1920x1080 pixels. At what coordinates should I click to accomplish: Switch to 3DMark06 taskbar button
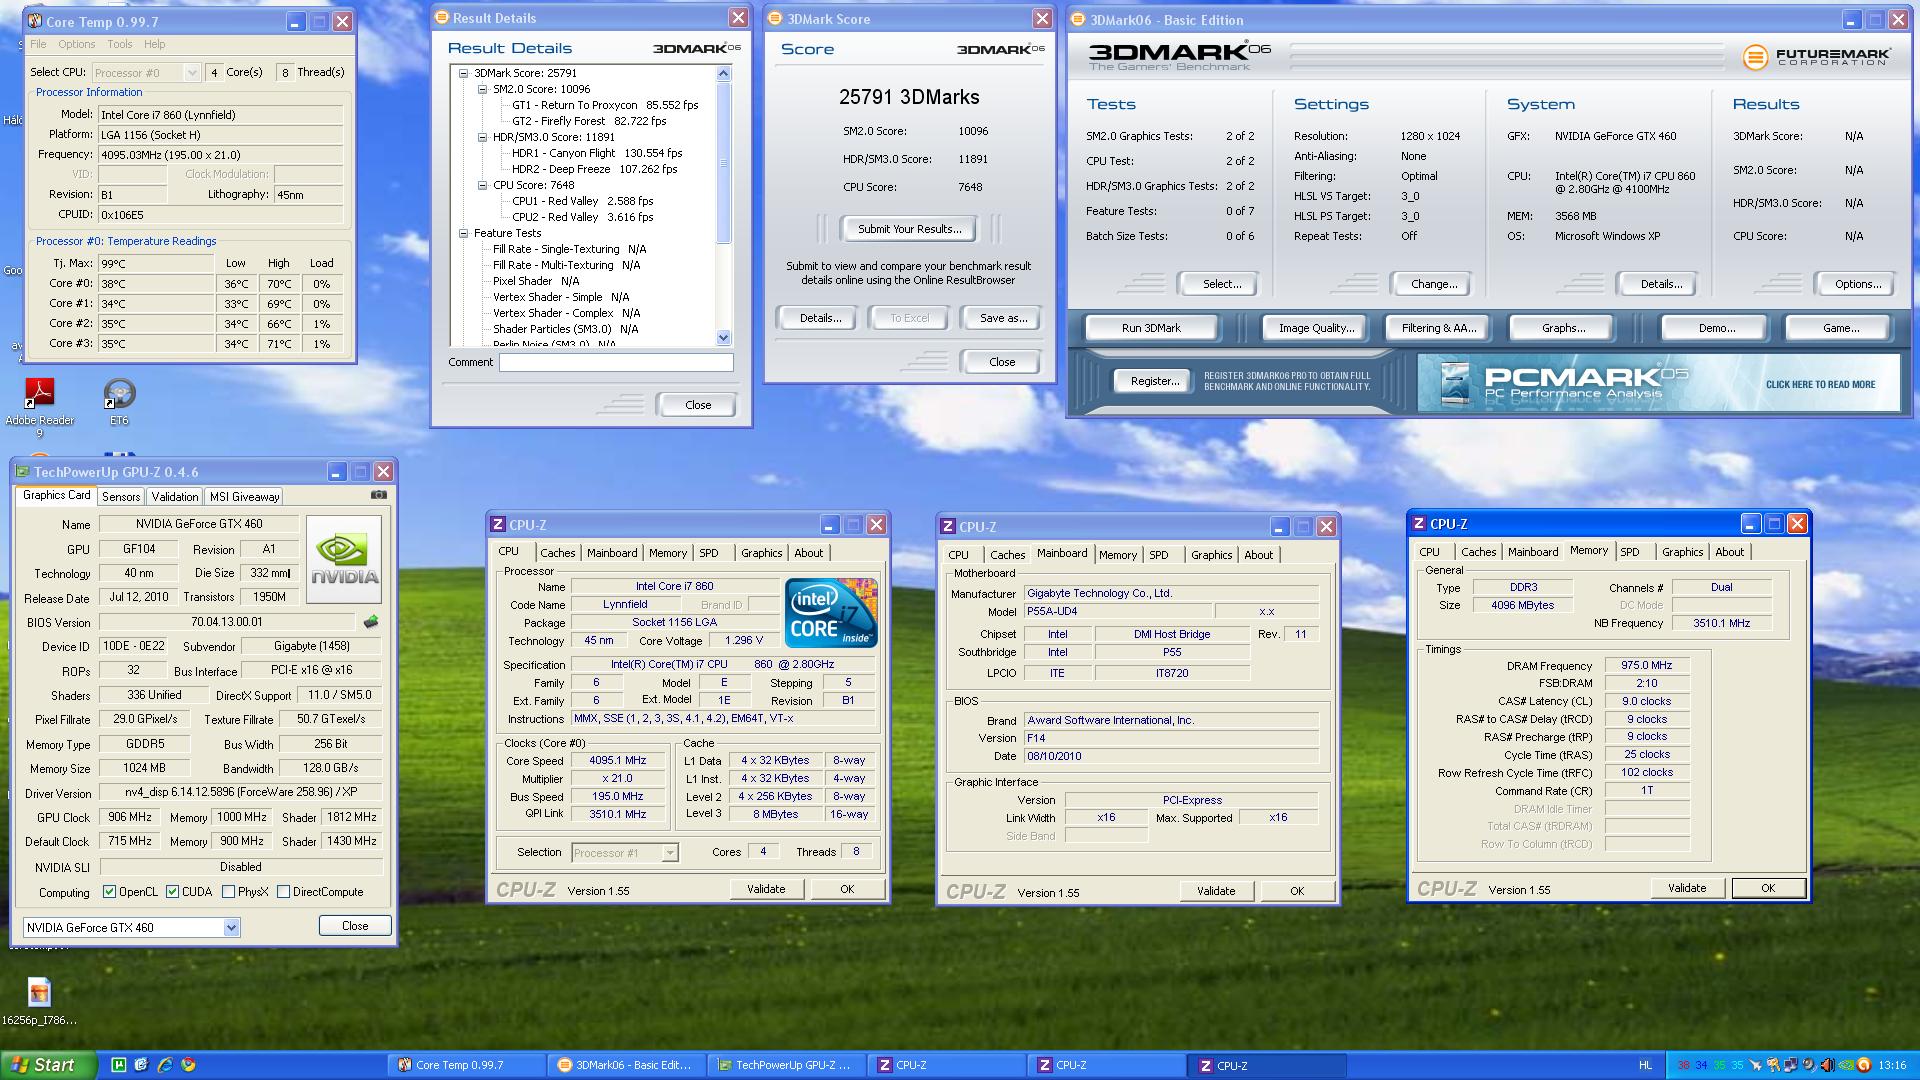click(x=626, y=1065)
